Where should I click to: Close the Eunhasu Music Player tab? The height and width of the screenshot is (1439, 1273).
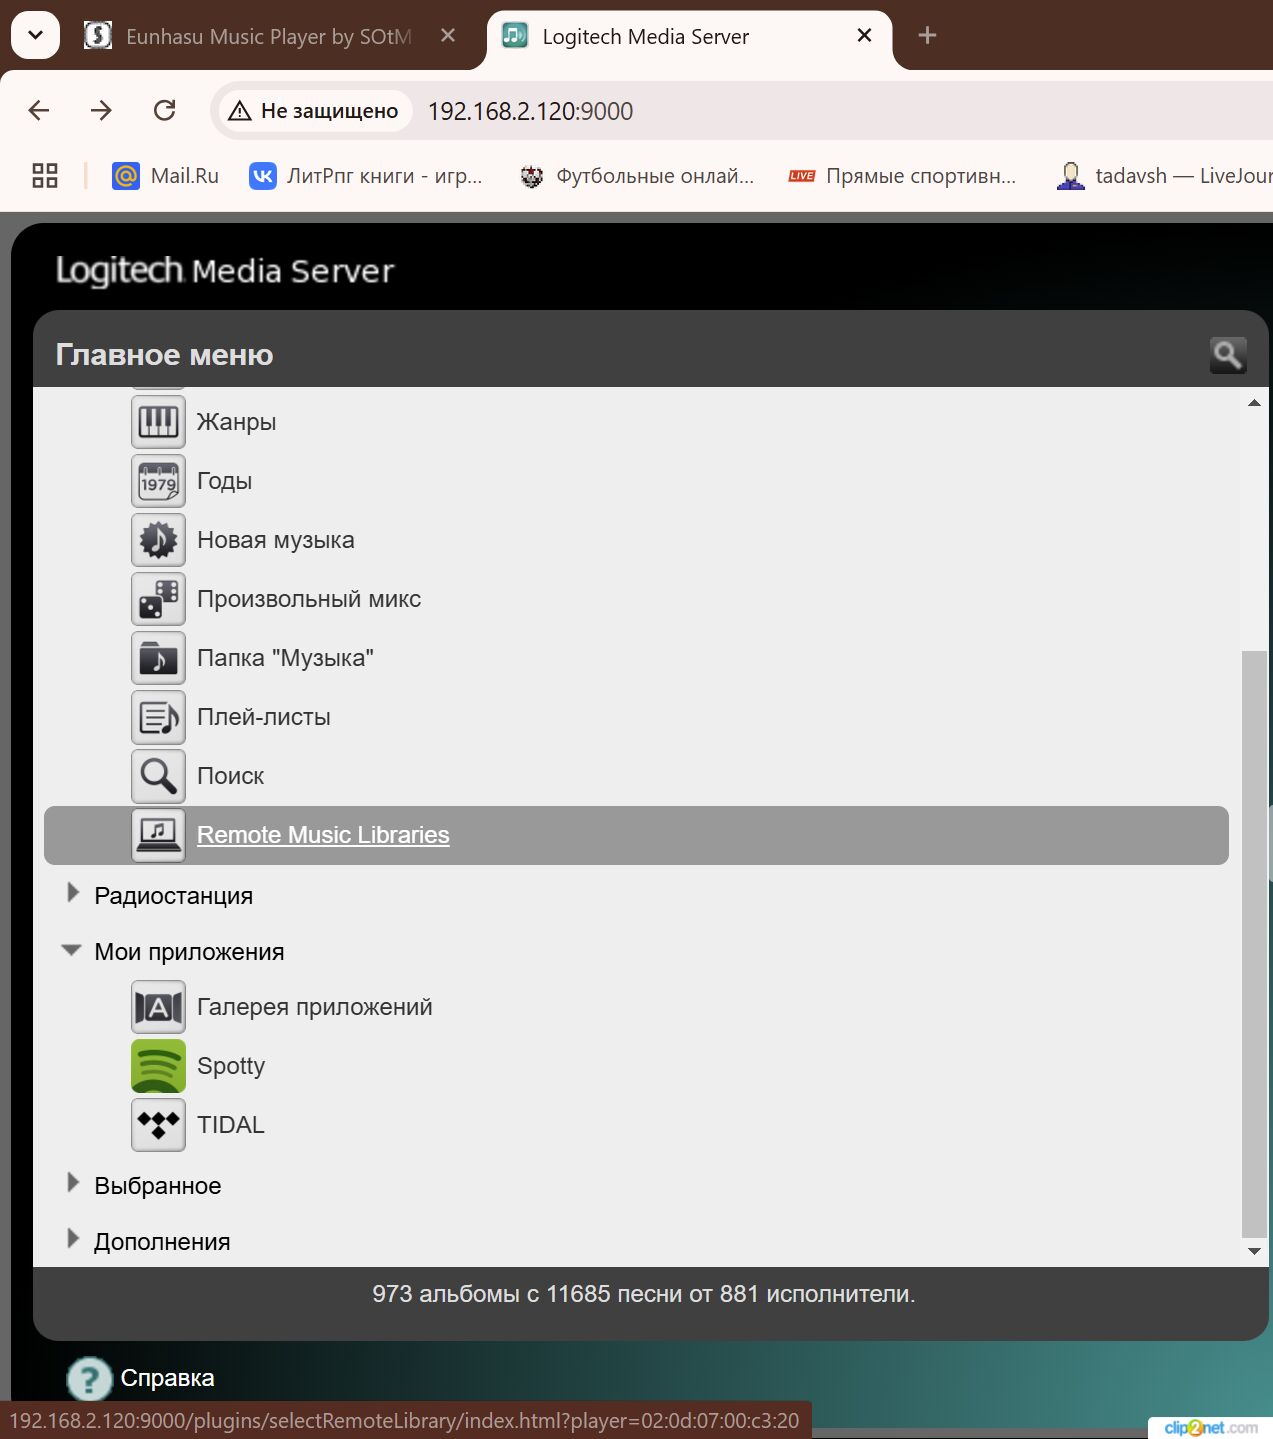tap(448, 36)
